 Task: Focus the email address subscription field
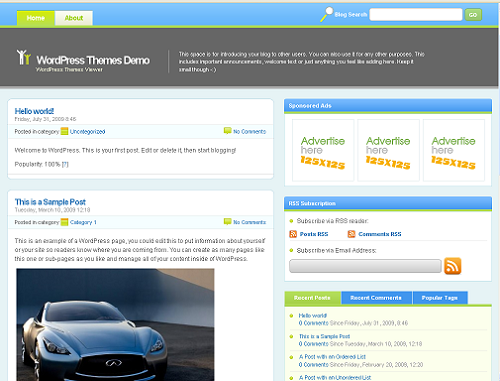(x=365, y=266)
